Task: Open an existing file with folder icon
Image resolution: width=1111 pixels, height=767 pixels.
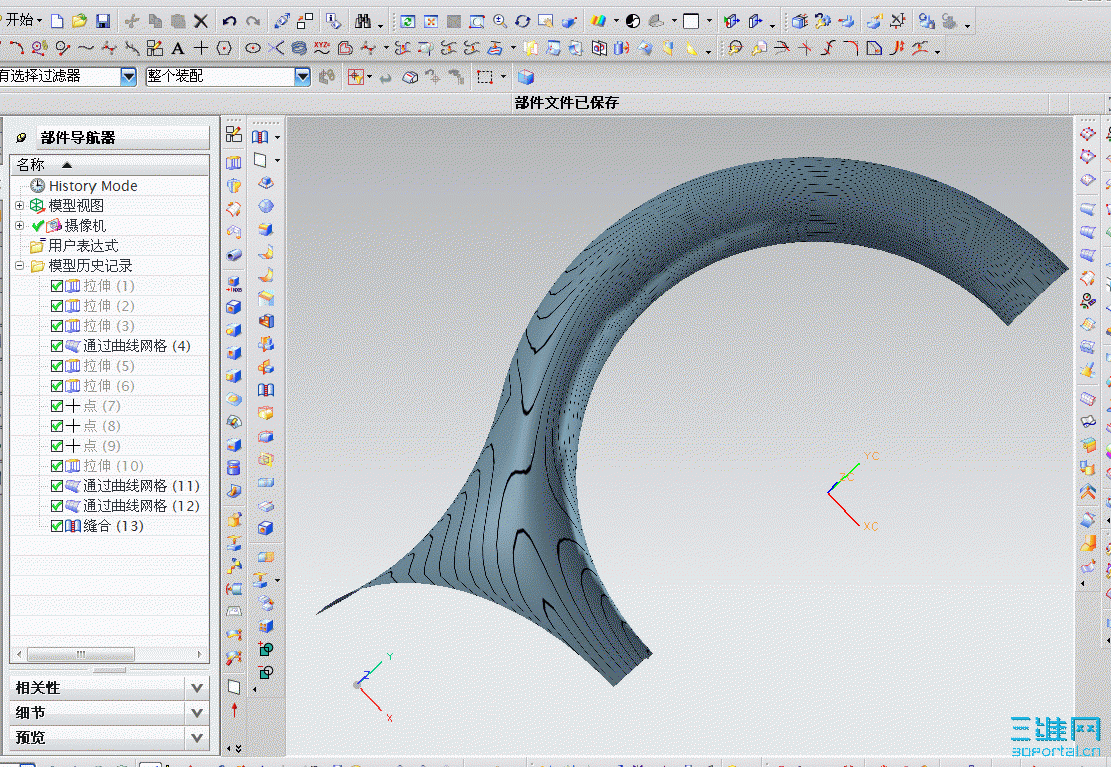Action: 79,21
